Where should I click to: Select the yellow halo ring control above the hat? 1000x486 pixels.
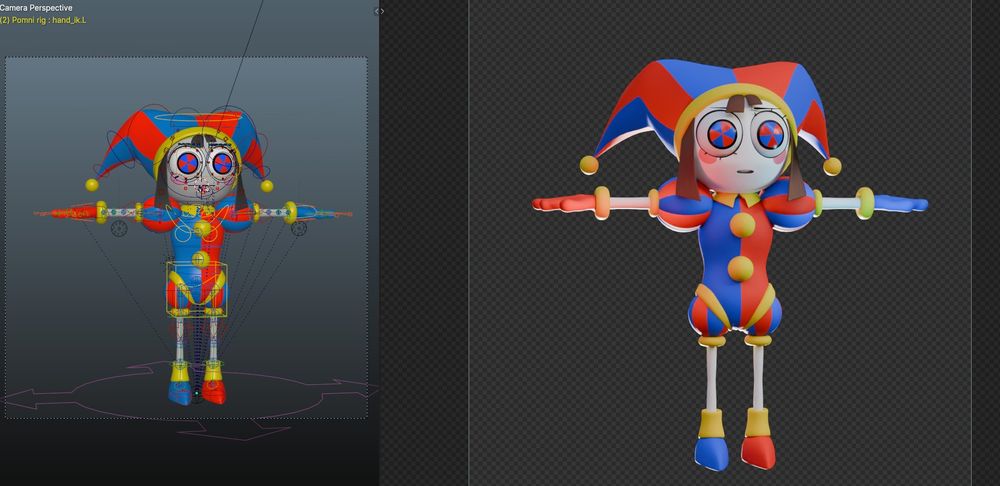198,118
